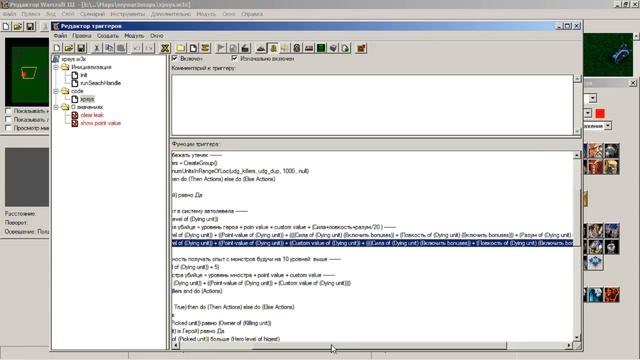Click the trigger comment text field
Screen dimensions: 640x360
point(372,104)
